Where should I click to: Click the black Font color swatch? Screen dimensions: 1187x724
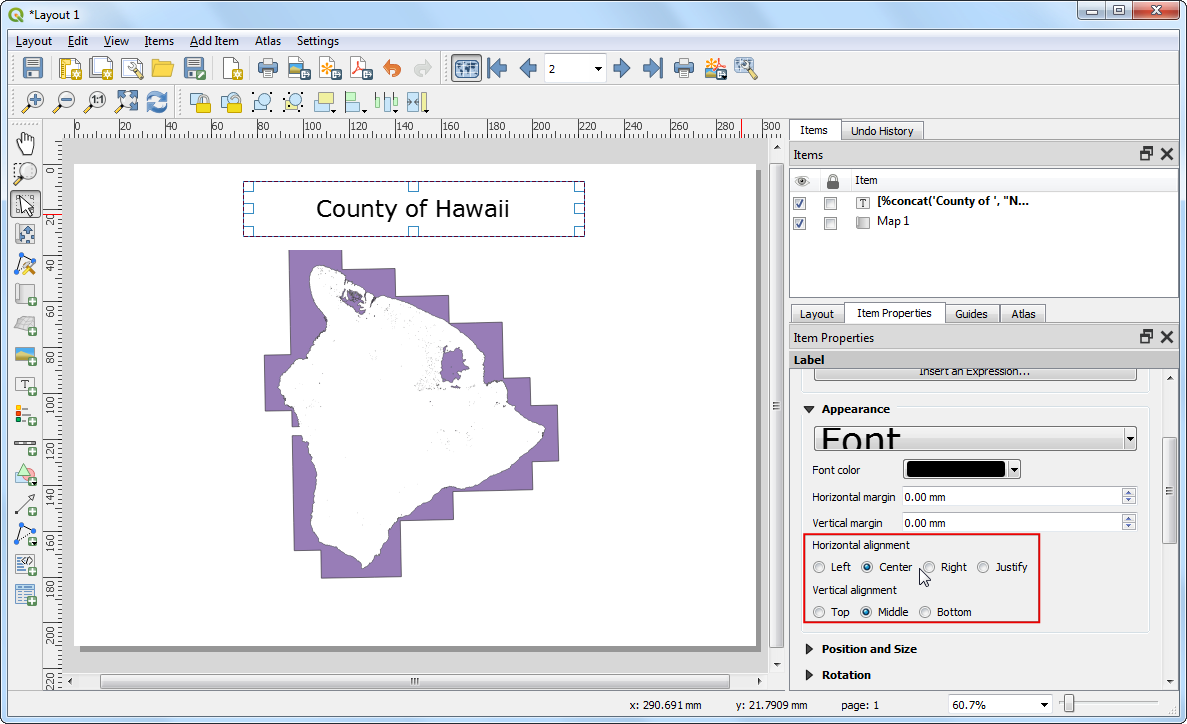pos(954,470)
